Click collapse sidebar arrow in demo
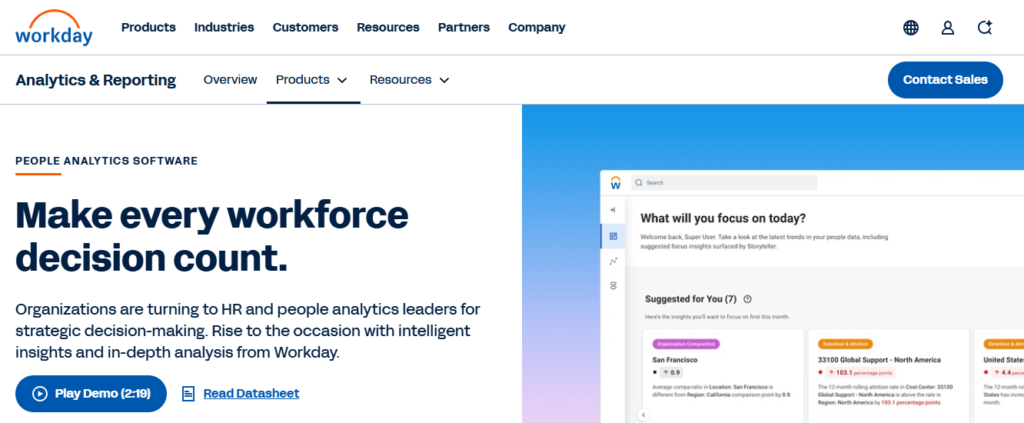The width and height of the screenshot is (1024, 423). 613,210
